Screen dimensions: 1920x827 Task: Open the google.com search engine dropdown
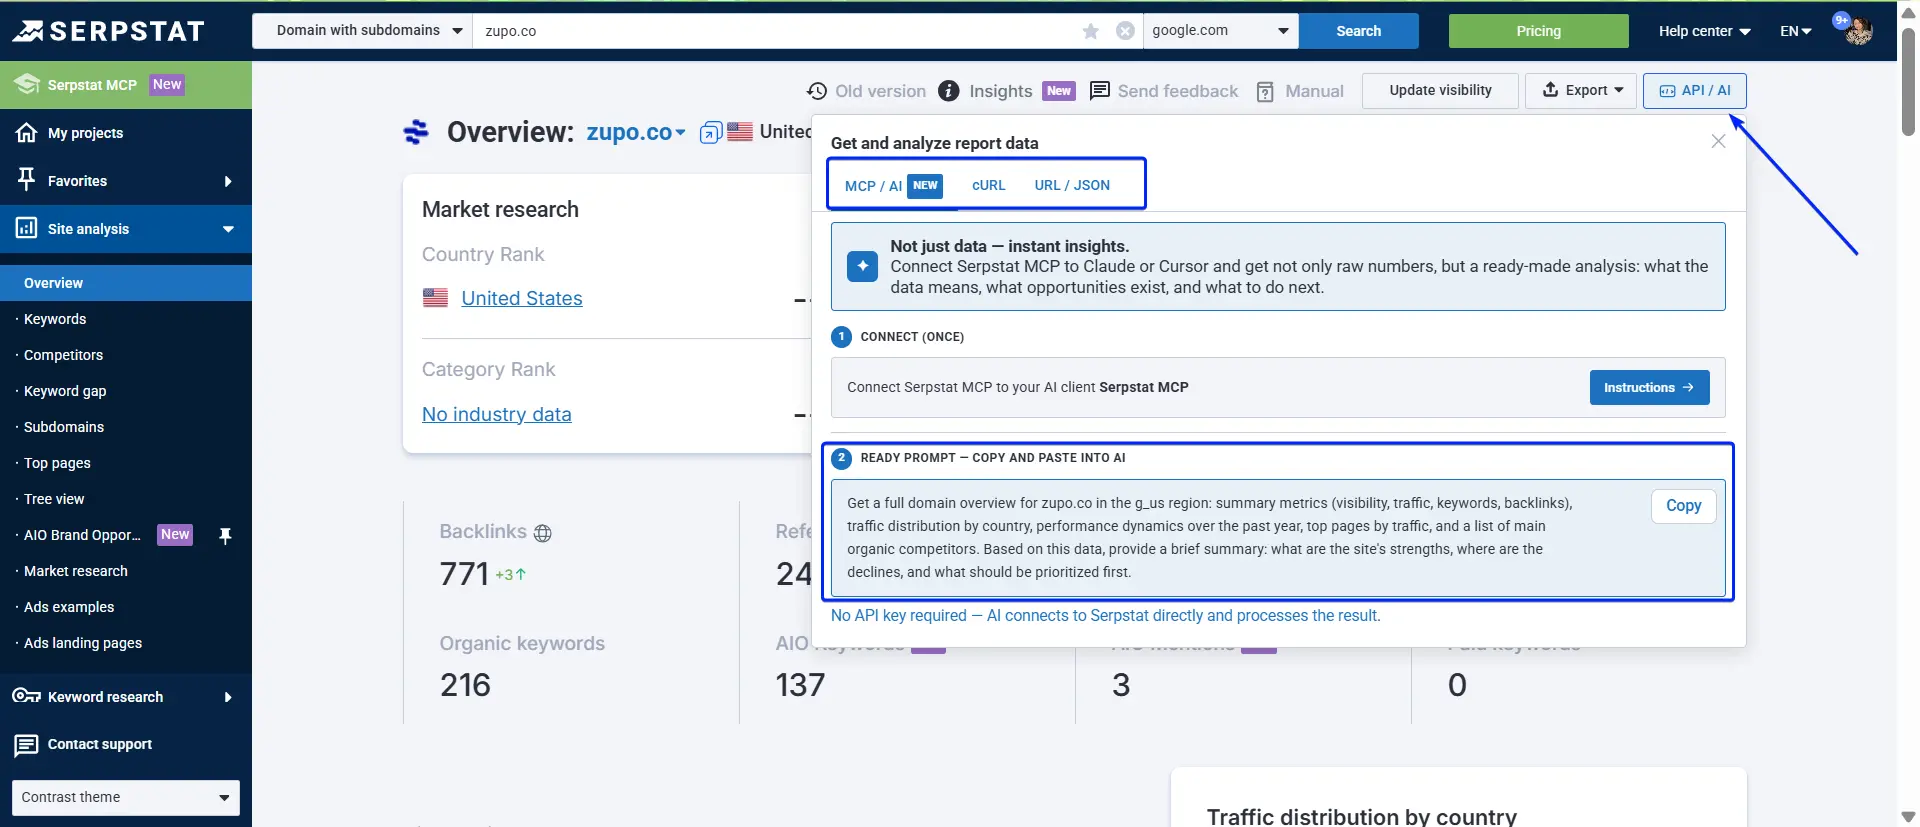1220,31
